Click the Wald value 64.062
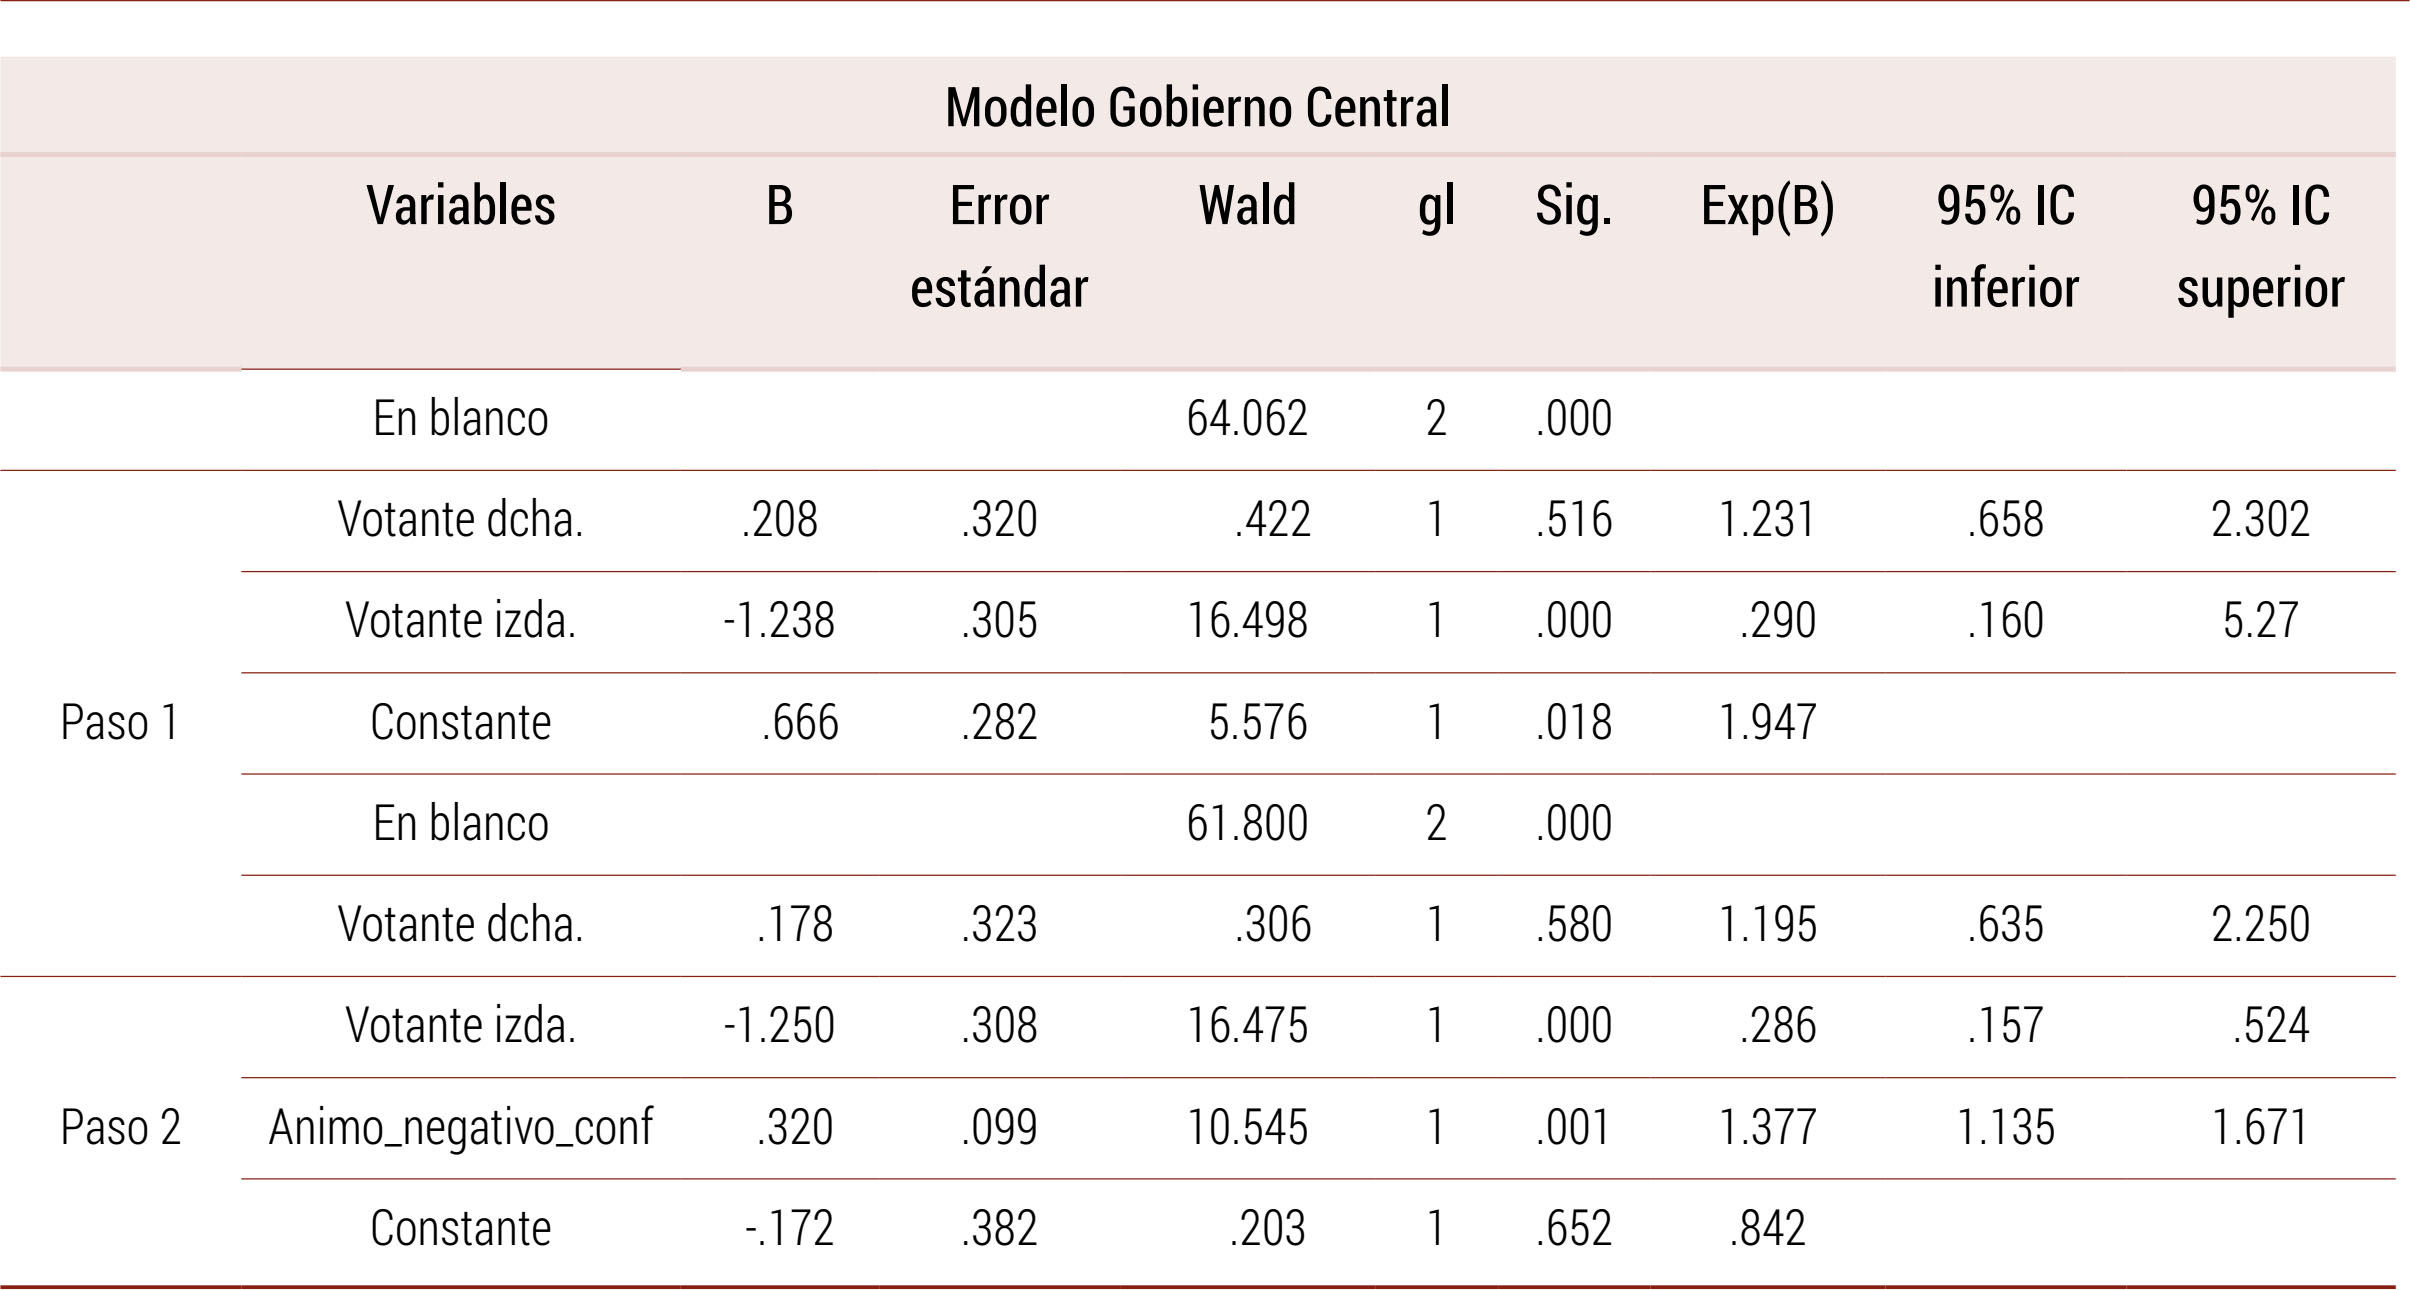Screen dimensions: 2410x1290 click(x=1247, y=418)
